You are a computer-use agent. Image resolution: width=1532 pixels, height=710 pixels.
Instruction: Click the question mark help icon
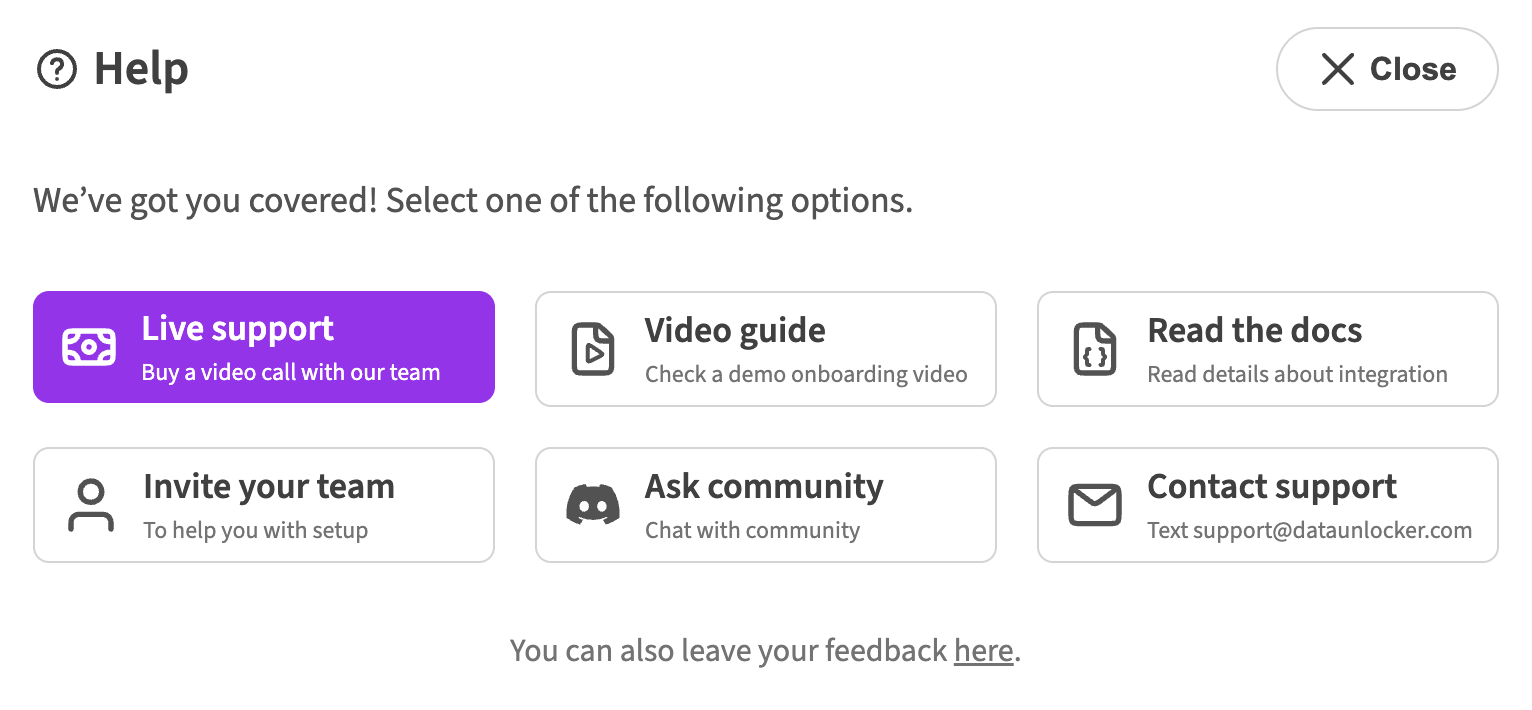tap(56, 70)
